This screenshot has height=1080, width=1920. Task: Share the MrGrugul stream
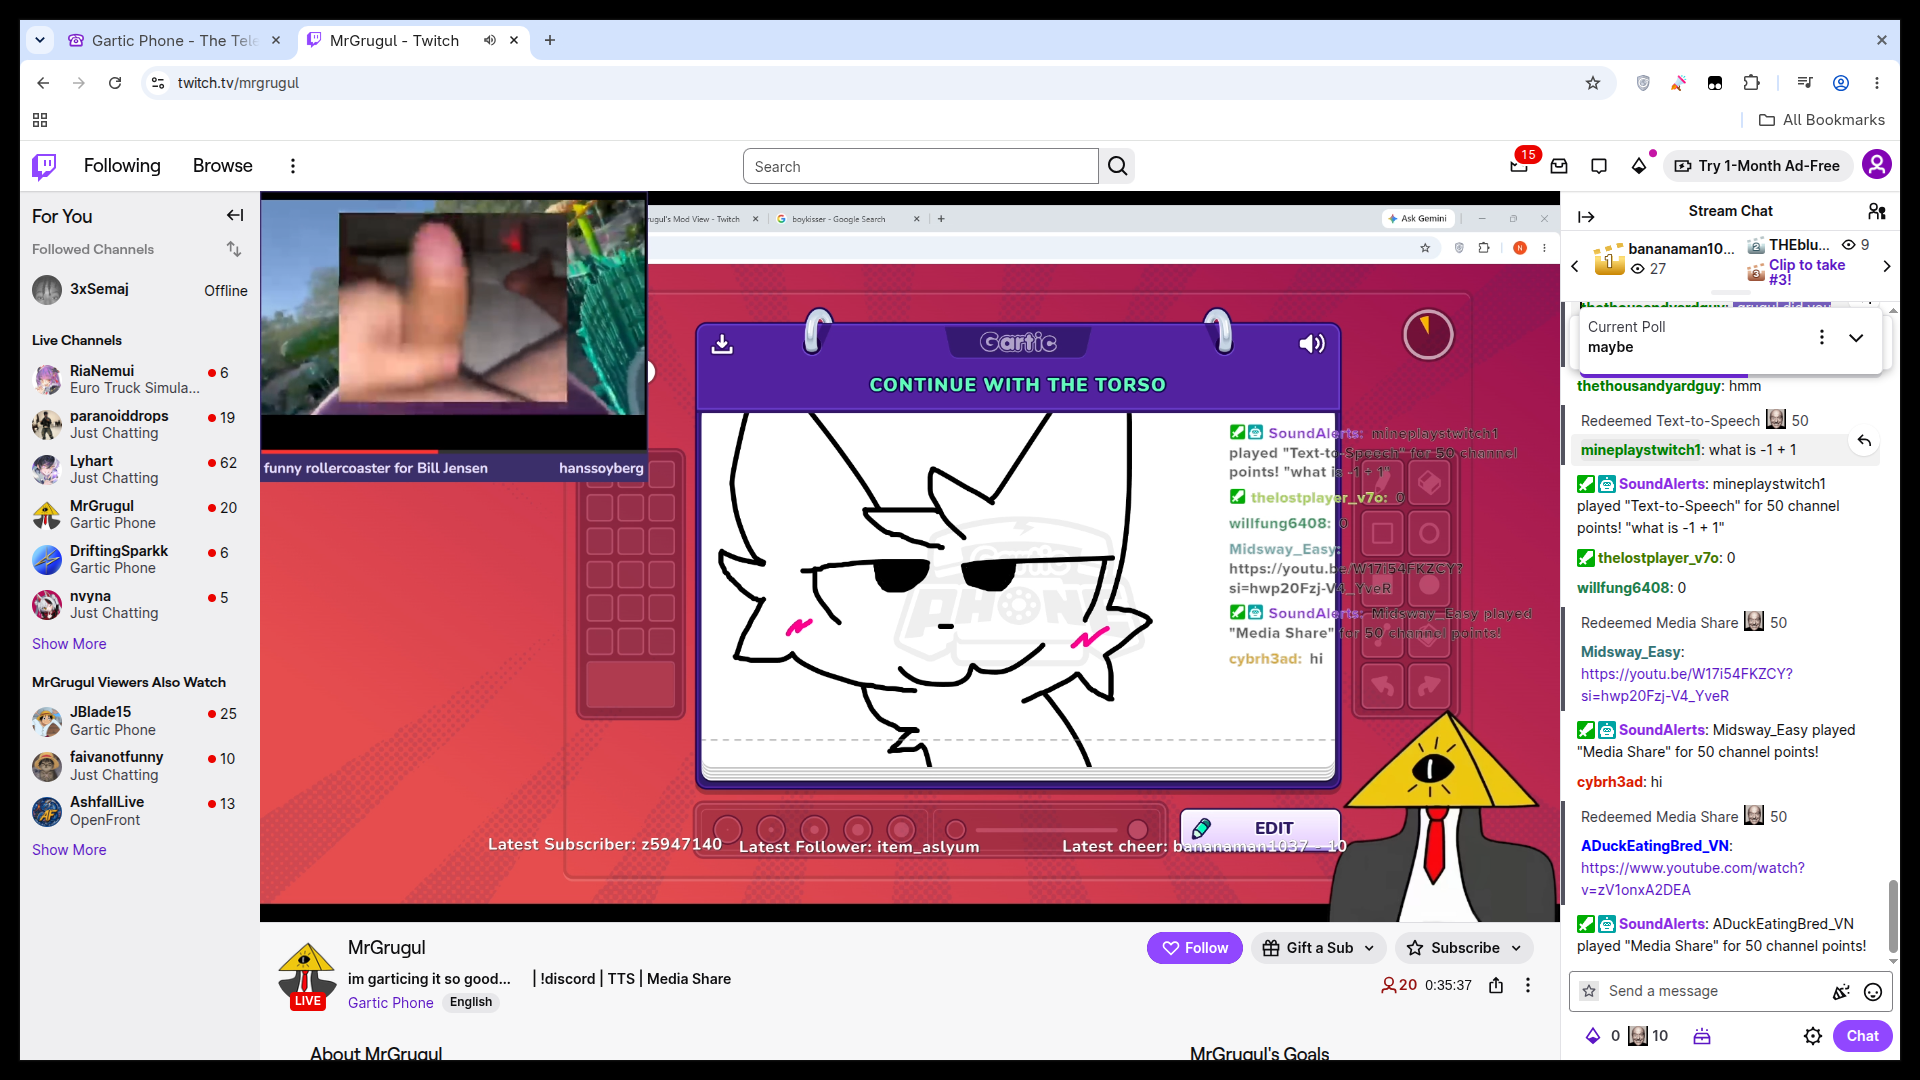coord(1496,985)
